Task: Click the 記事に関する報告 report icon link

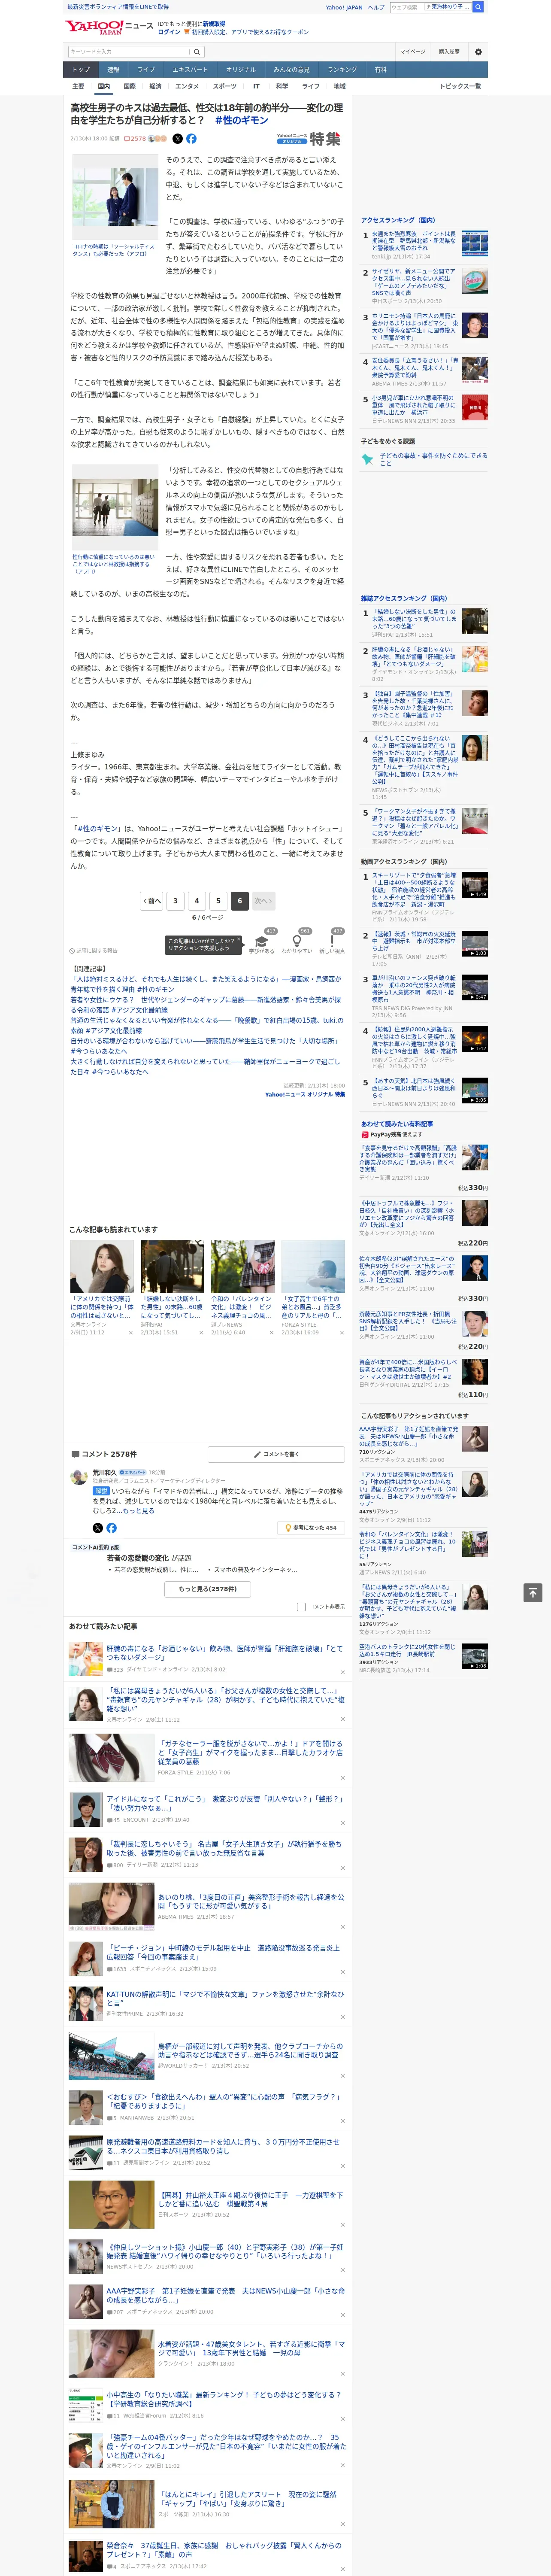Action: pos(93,950)
